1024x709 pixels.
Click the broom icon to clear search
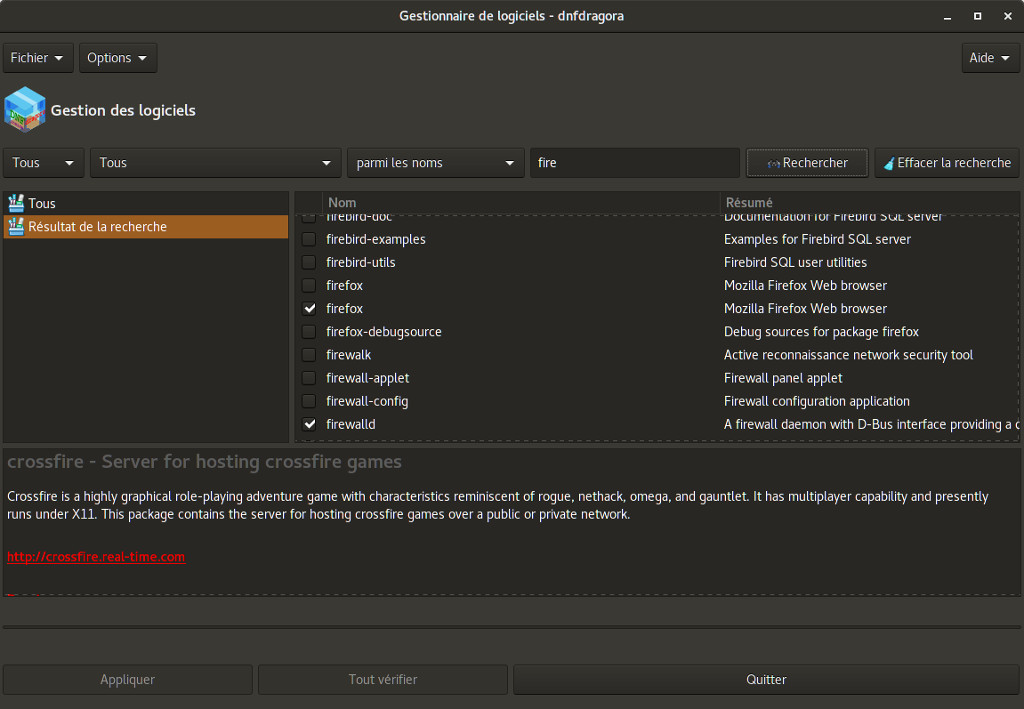point(888,163)
